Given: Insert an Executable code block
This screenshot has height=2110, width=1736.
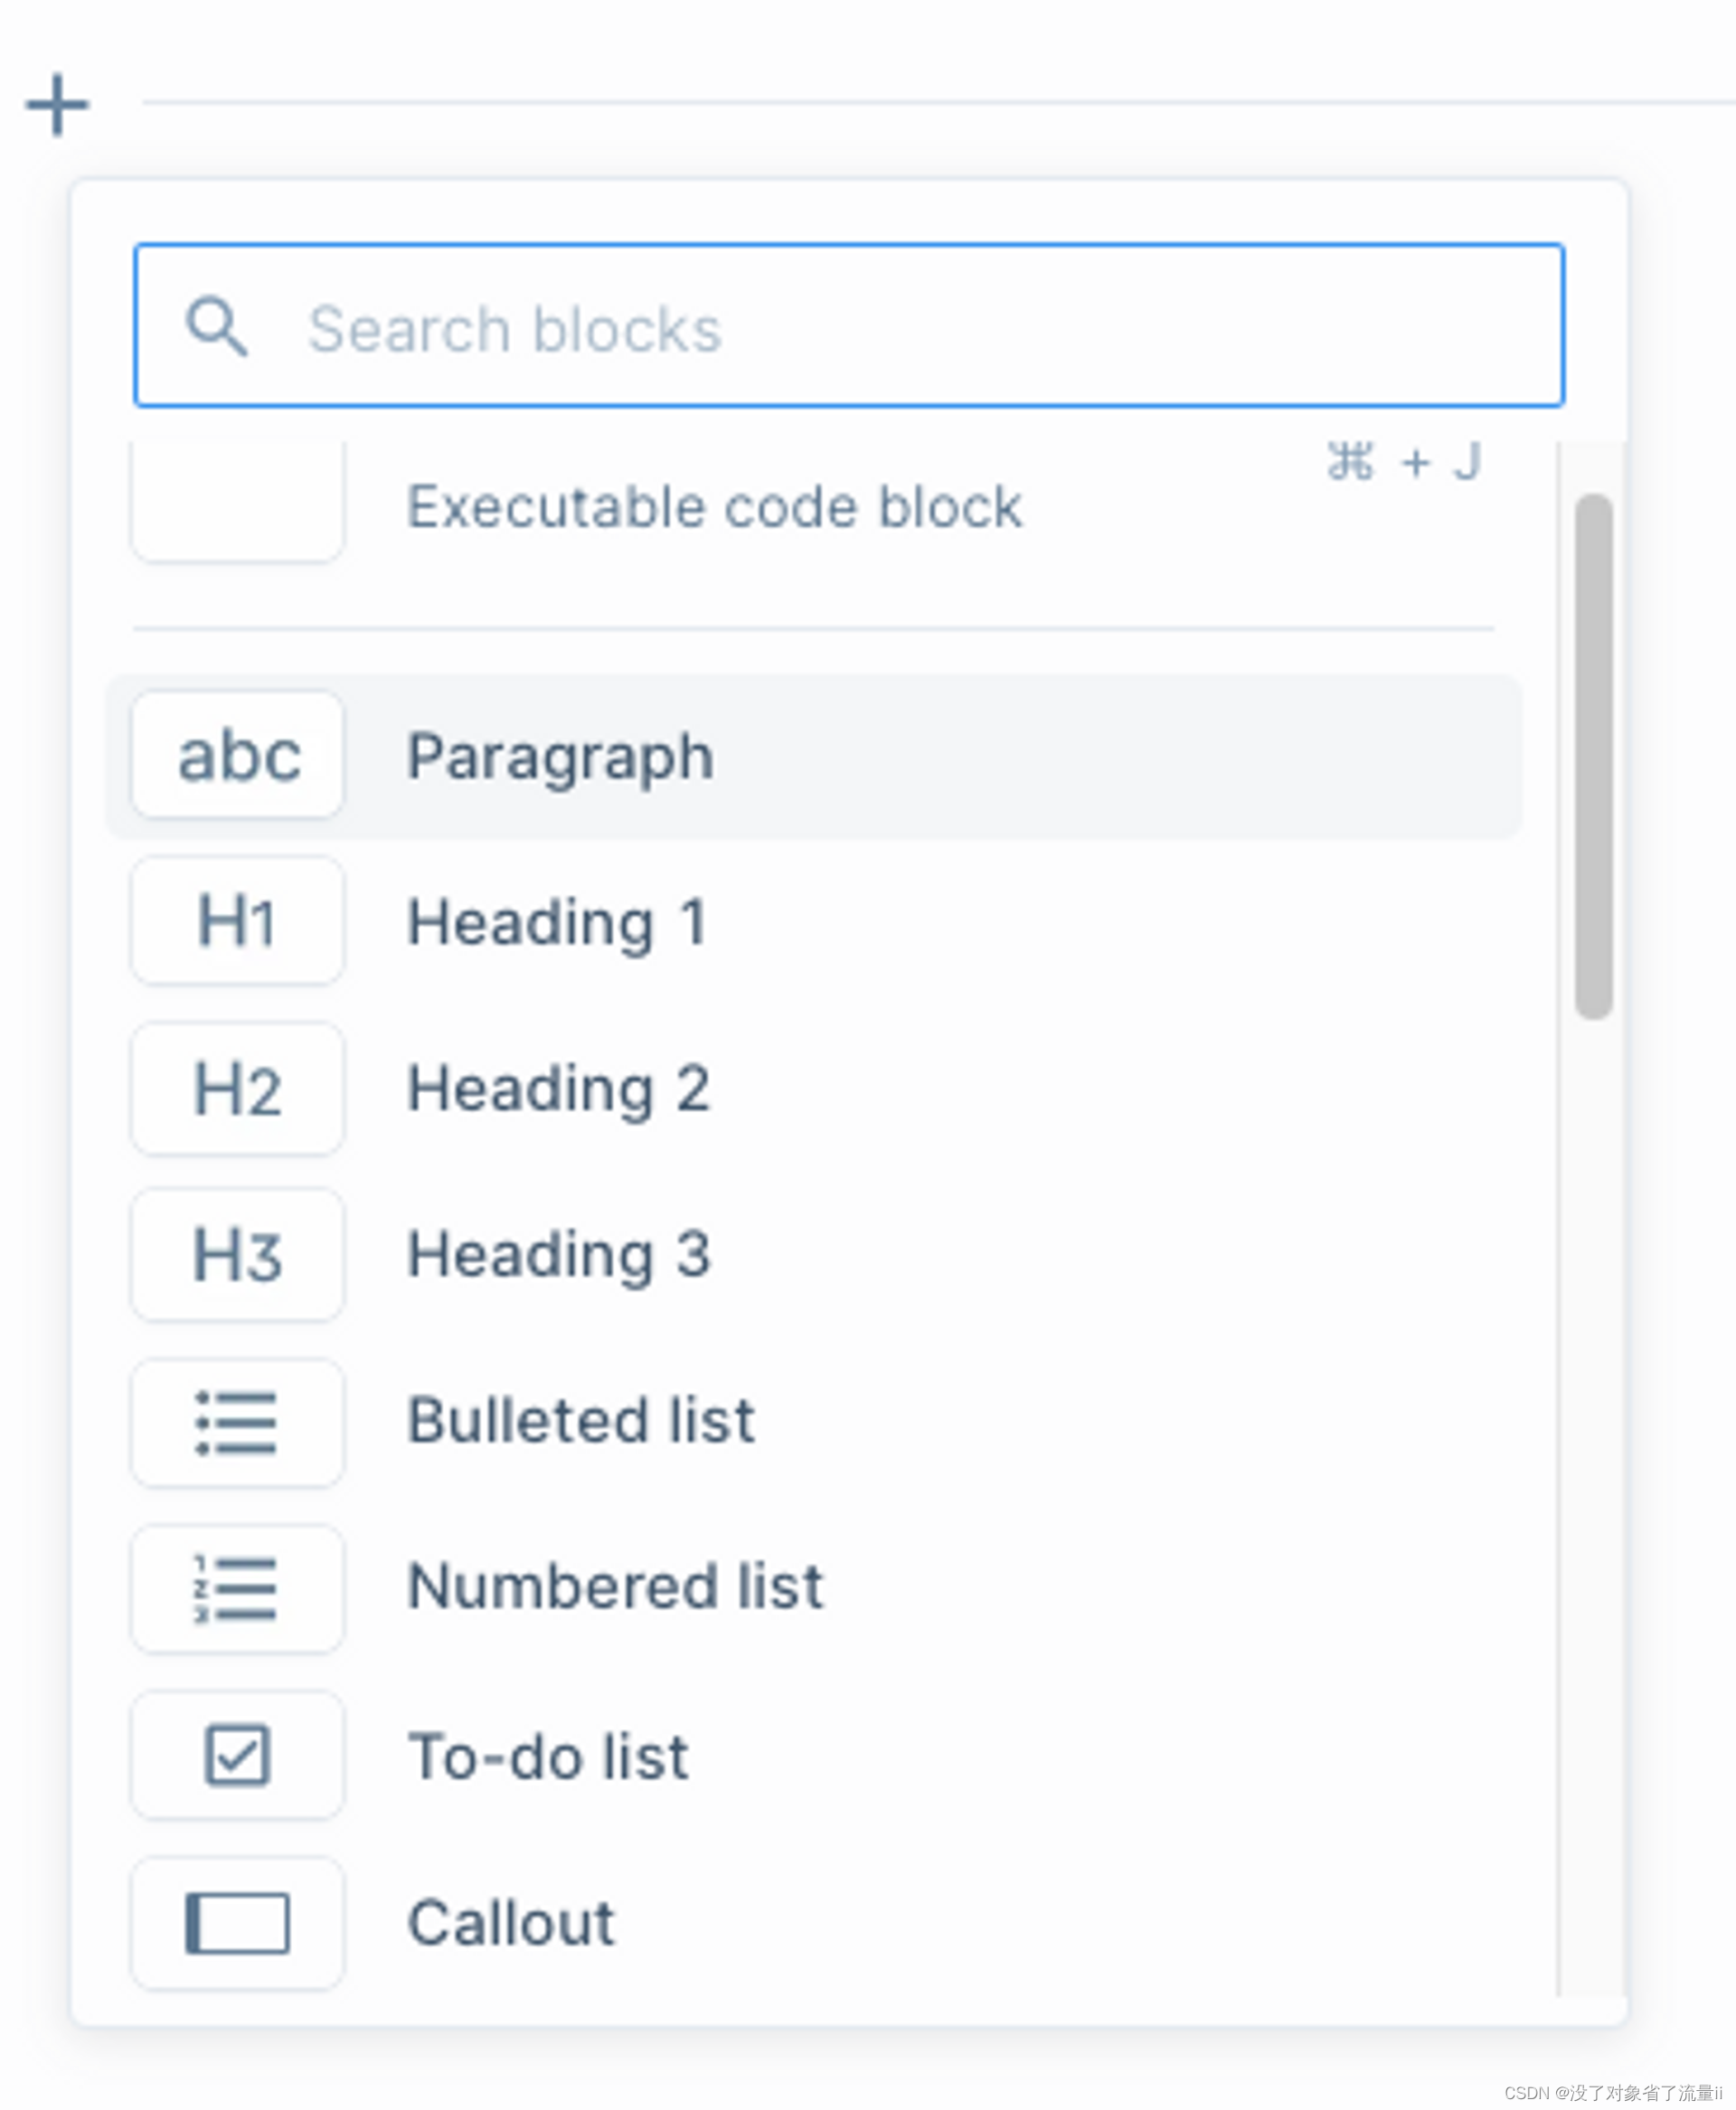Looking at the screenshot, I should tap(714, 506).
